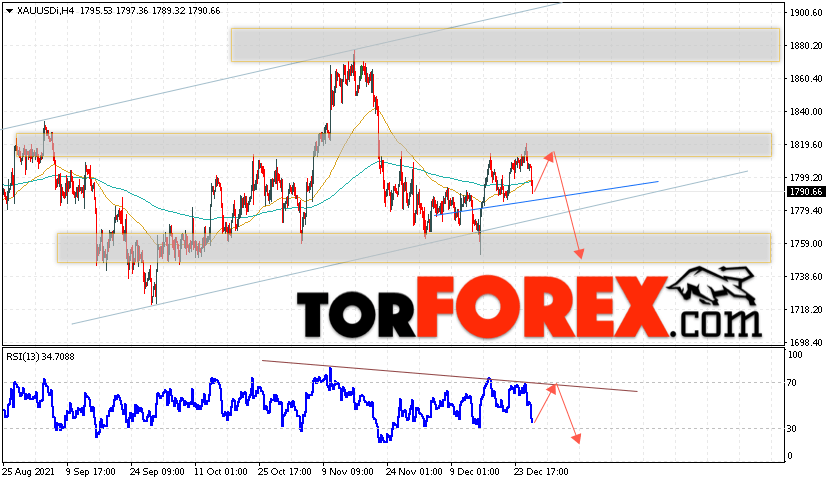Image resolution: width=830 pixels, height=483 pixels.
Task: Click the 1718.20 price axis label
Action: (x=805, y=309)
